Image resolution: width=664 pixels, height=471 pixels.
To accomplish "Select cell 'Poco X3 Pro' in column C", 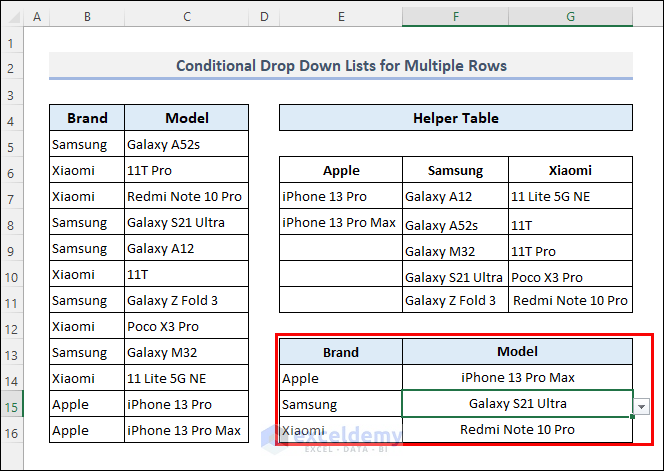I will pos(186,326).
